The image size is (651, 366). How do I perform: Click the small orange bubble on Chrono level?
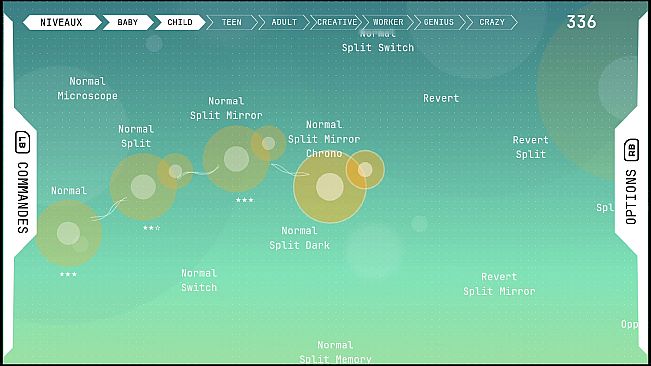click(x=365, y=170)
